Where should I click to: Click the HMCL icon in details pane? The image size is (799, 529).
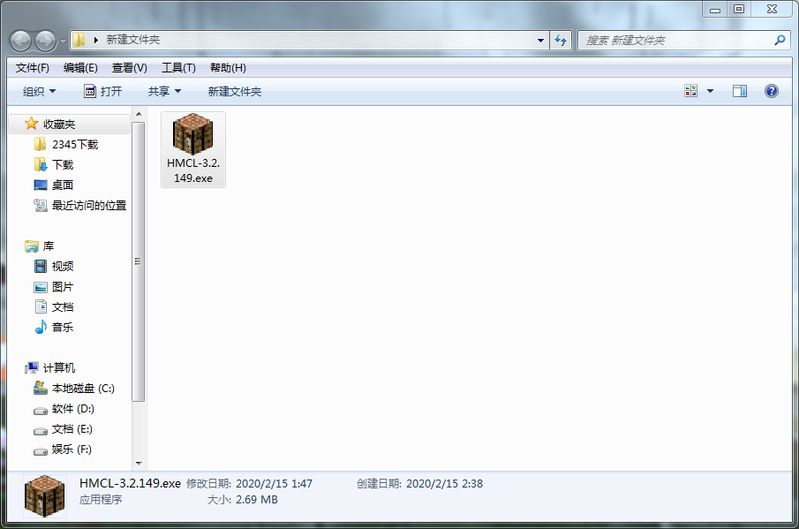click(45, 496)
